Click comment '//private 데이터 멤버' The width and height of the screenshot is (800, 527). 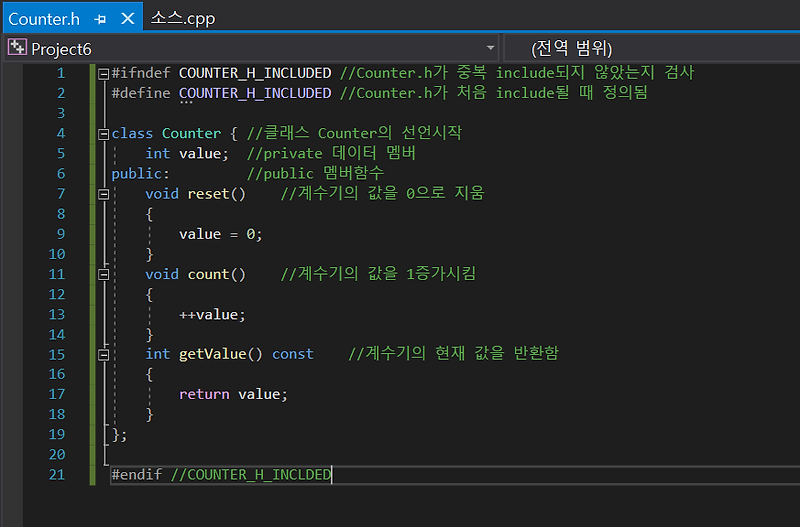(331, 153)
